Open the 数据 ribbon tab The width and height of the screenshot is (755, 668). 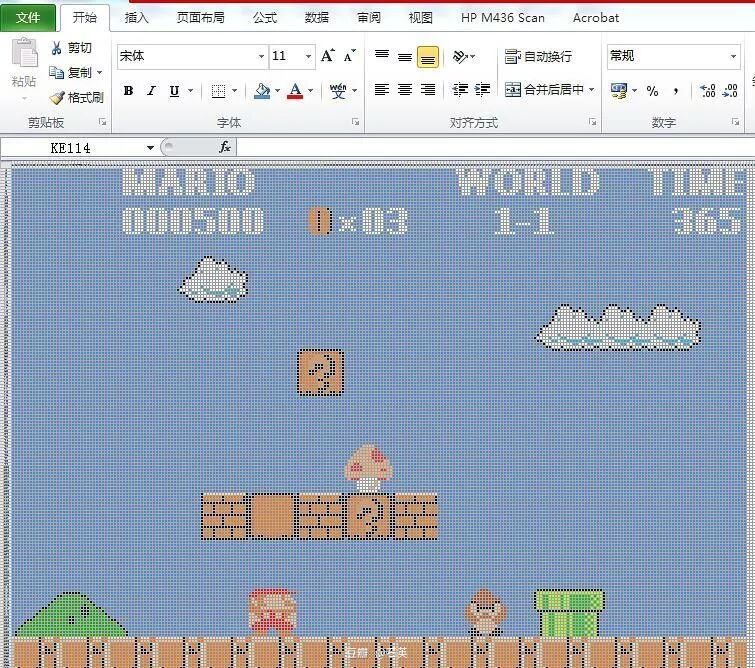[x=317, y=18]
